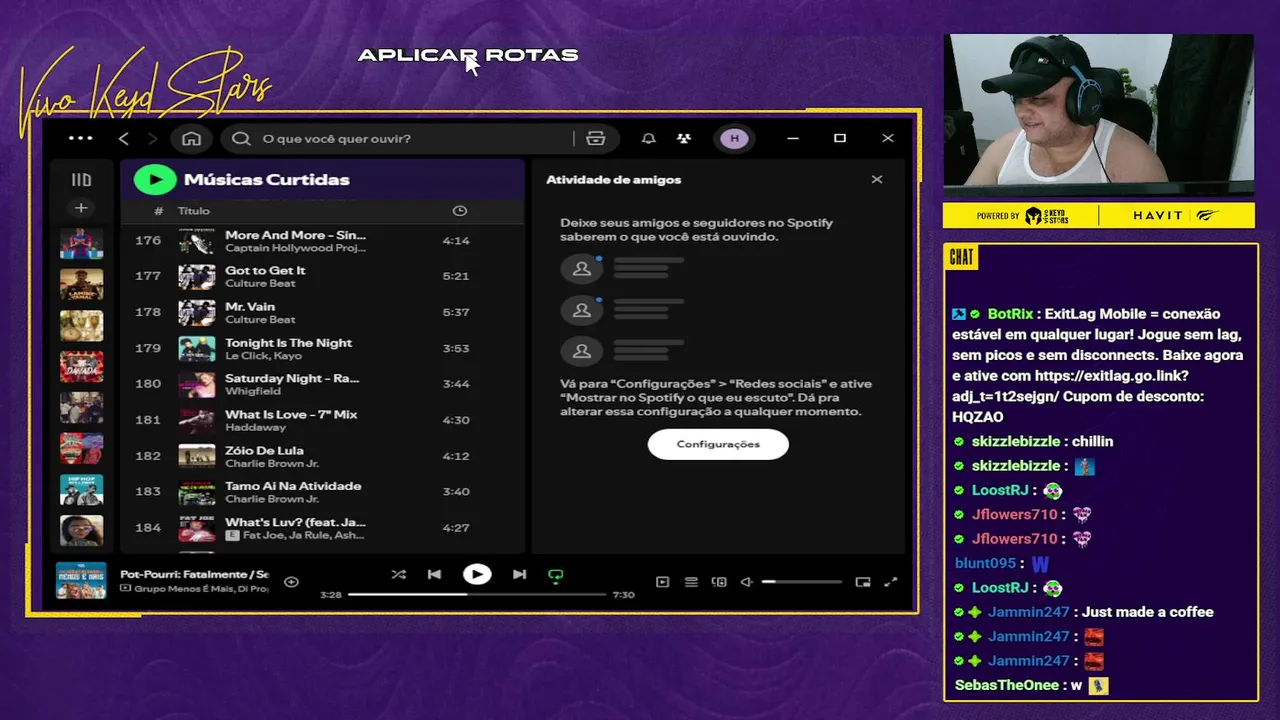The image size is (1280, 720).
Task: Click the blunt095 username in chat
Action: click(985, 563)
